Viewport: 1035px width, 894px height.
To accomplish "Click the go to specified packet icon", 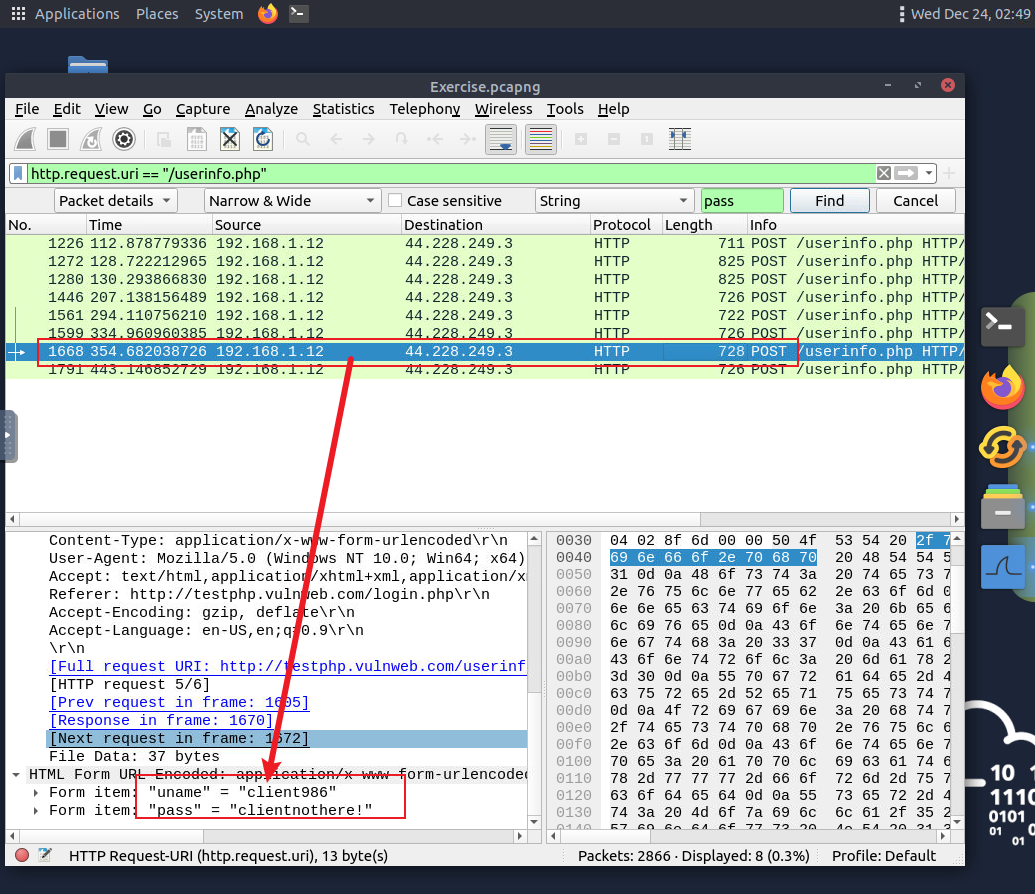I will click(x=401, y=139).
